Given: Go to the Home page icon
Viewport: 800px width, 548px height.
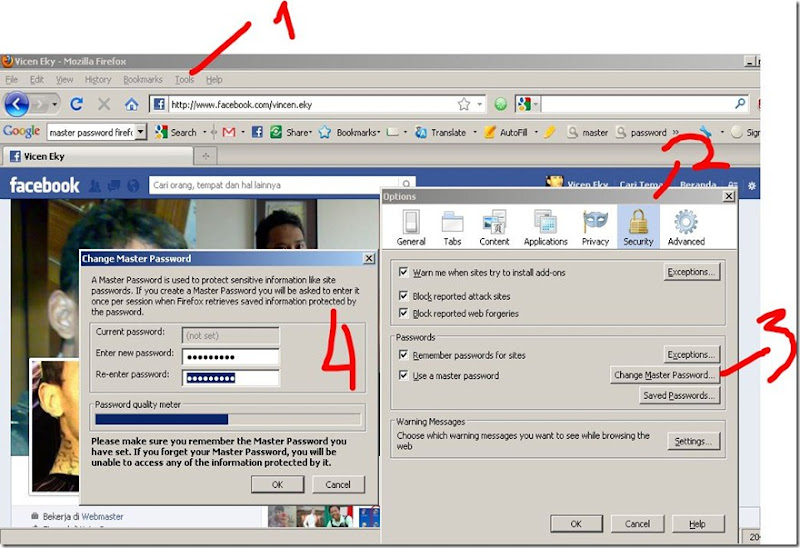Looking at the screenshot, I should [132, 105].
